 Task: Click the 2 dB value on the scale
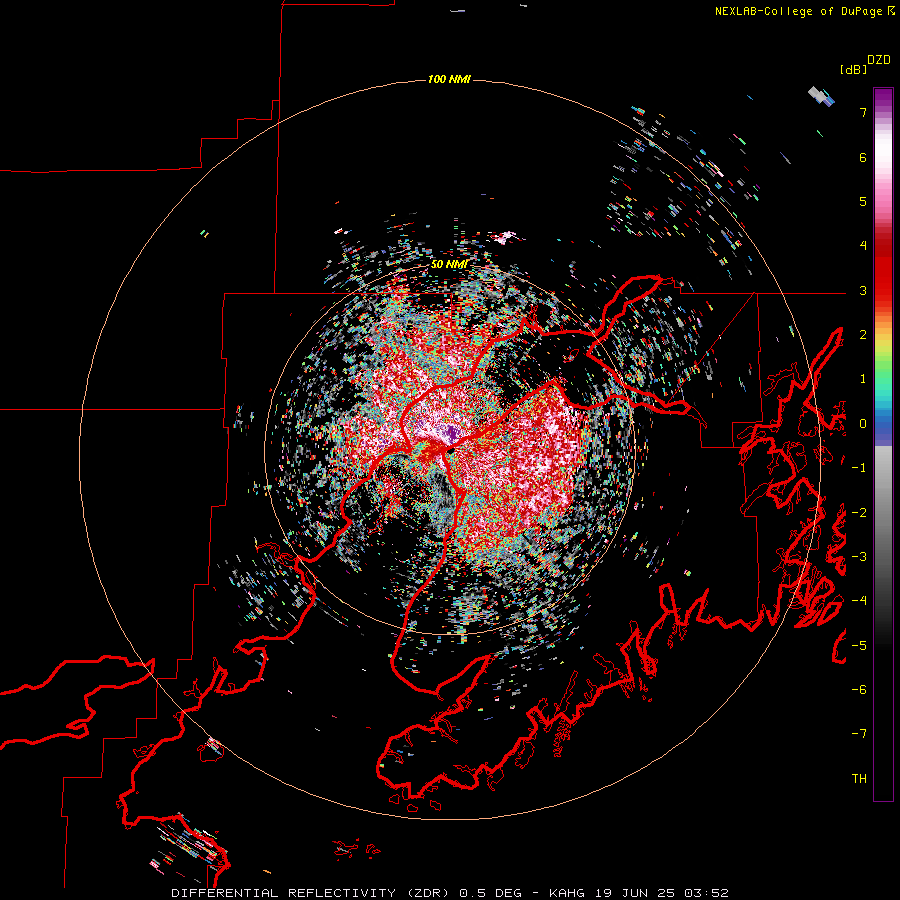(x=863, y=335)
